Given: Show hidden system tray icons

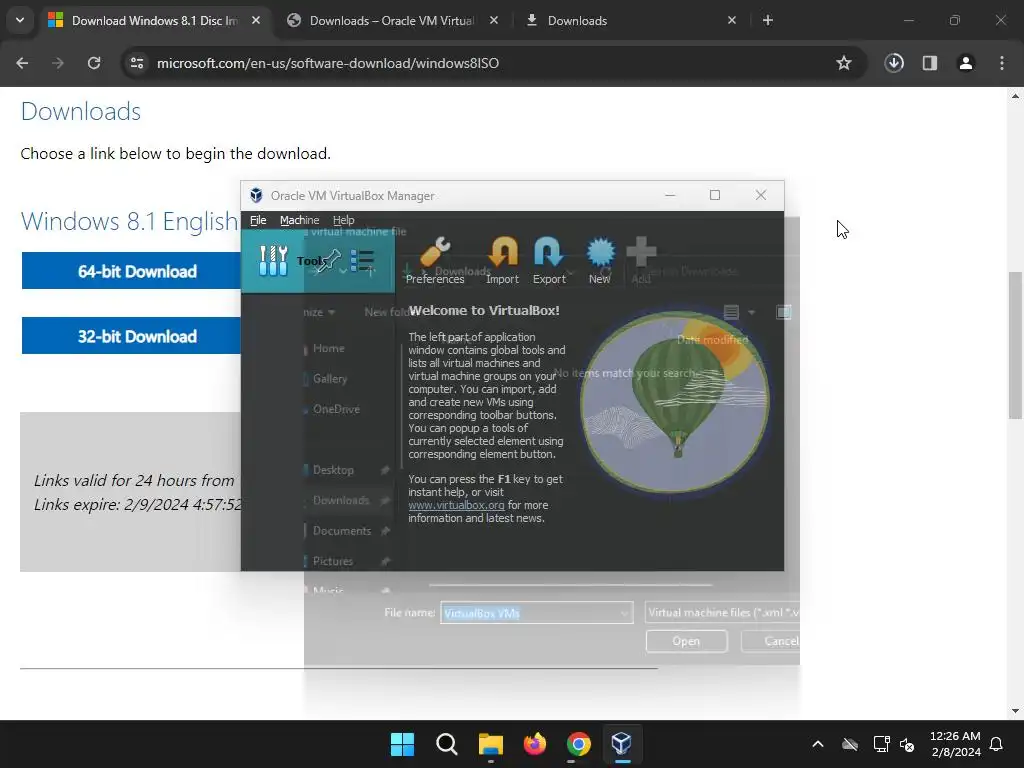Looking at the screenshot, I should [x=818, y=744].
